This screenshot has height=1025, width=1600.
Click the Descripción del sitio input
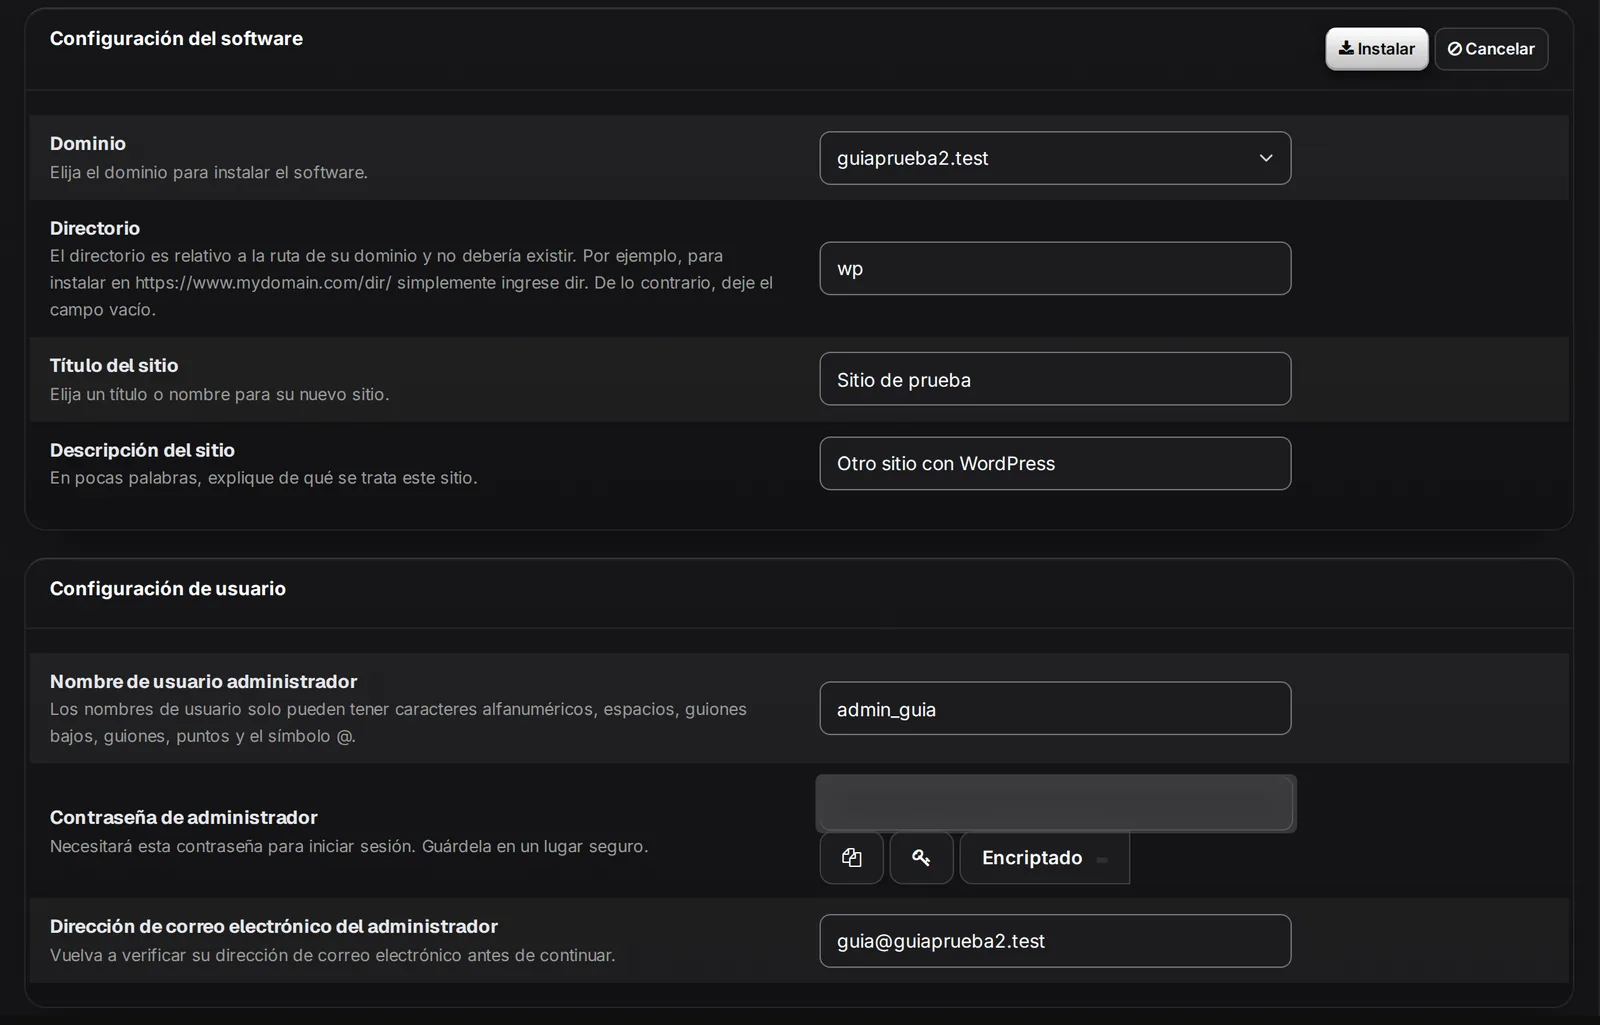(1055, 463)
